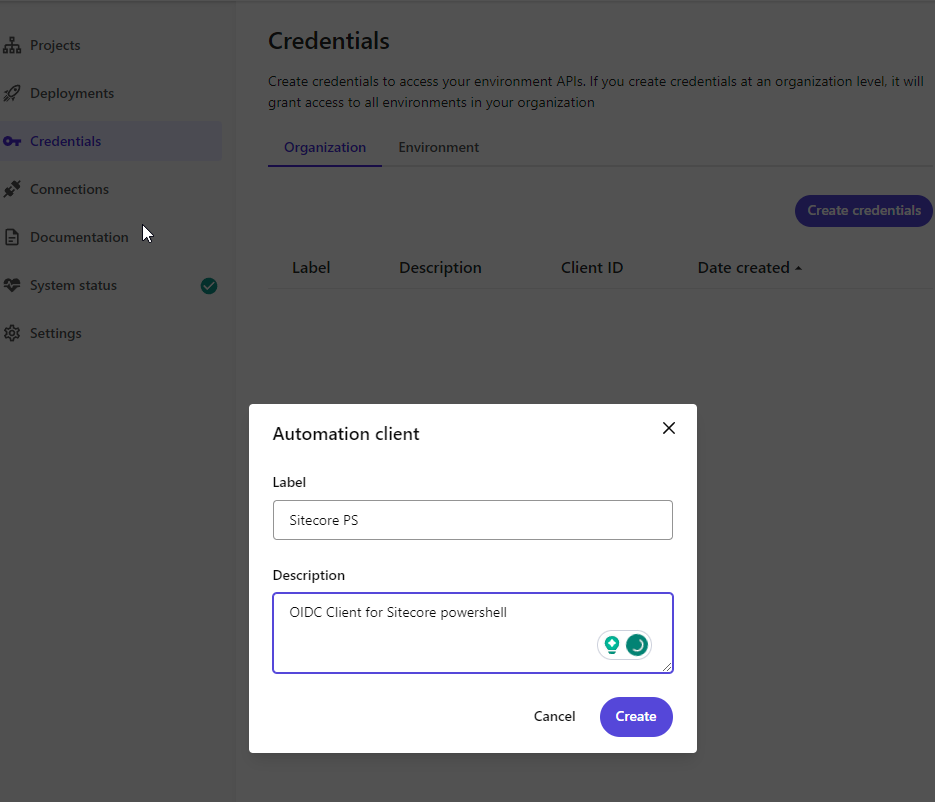
Task: Click the Description text area resize handle
Action: point(667,667)
